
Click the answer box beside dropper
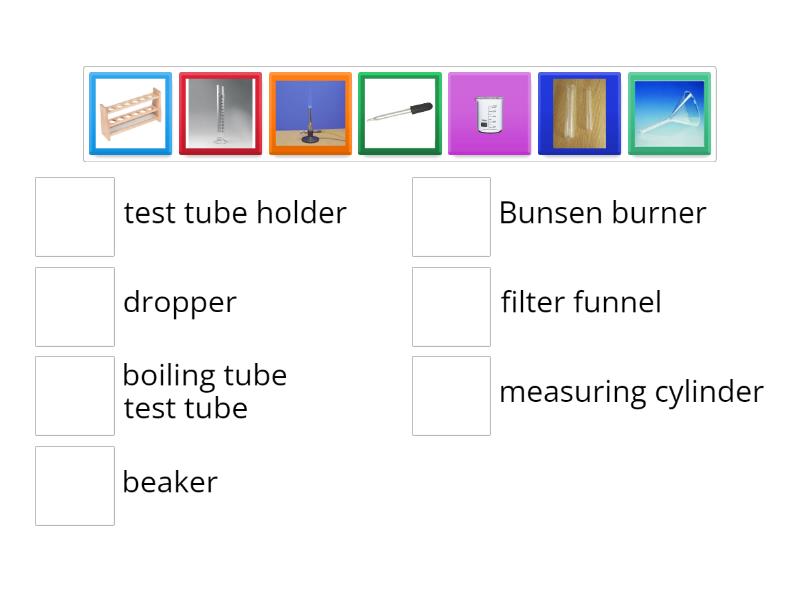[x=75, y=306]
